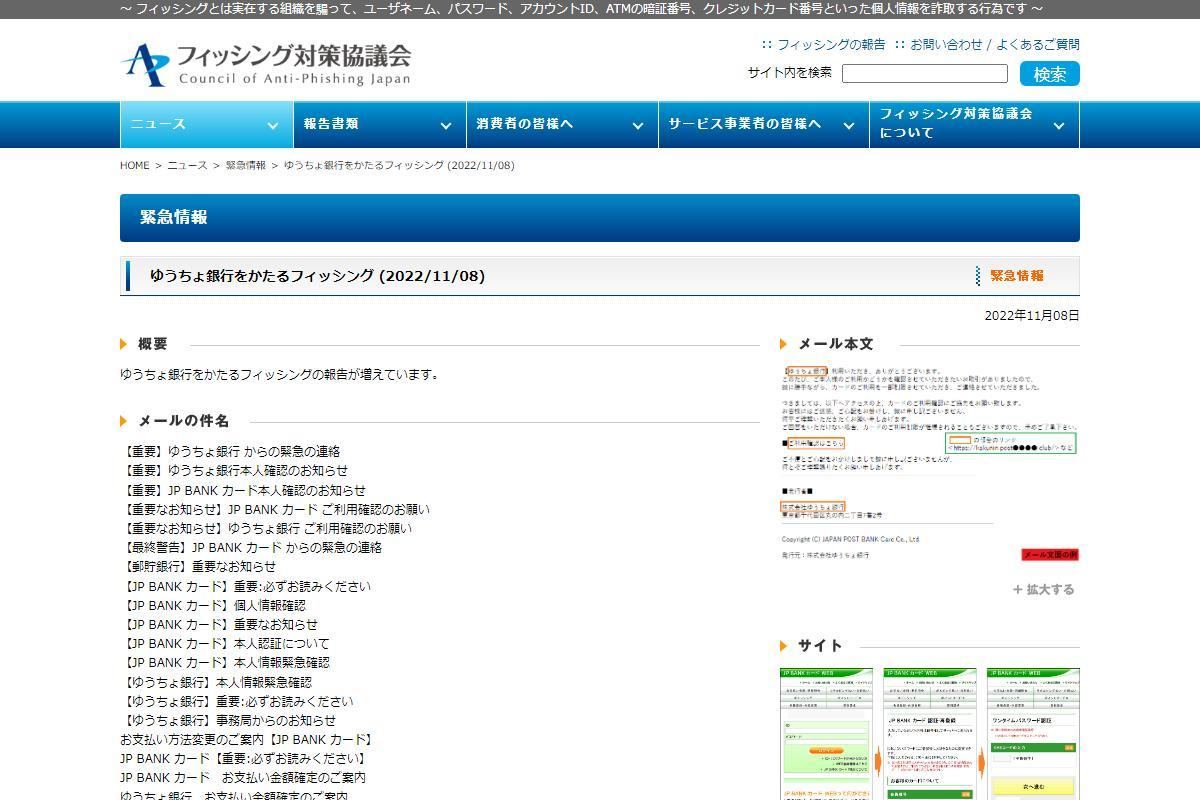Screen dimensions: 1200x800
Task: Click subject 【重要なお知らせ】ゆうちょ銀行 ご利用確認のお願い
Action: (x=266, y=529)
